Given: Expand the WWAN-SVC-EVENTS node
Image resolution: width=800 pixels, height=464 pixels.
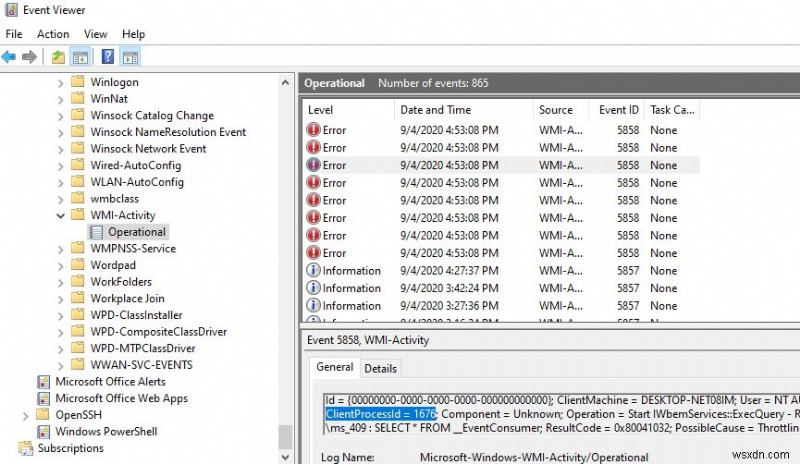Looking at the screenshot, I should point(61,365).
